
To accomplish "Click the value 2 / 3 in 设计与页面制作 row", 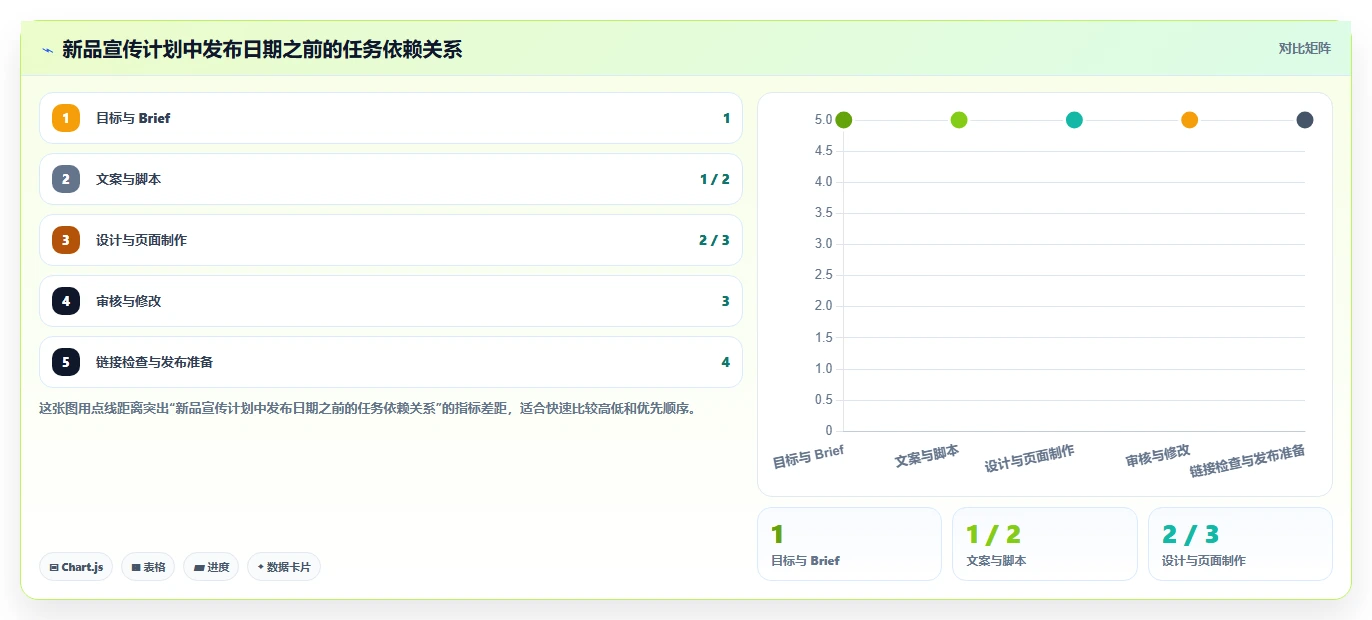I will pyautogui.click(x=715, y=240).
